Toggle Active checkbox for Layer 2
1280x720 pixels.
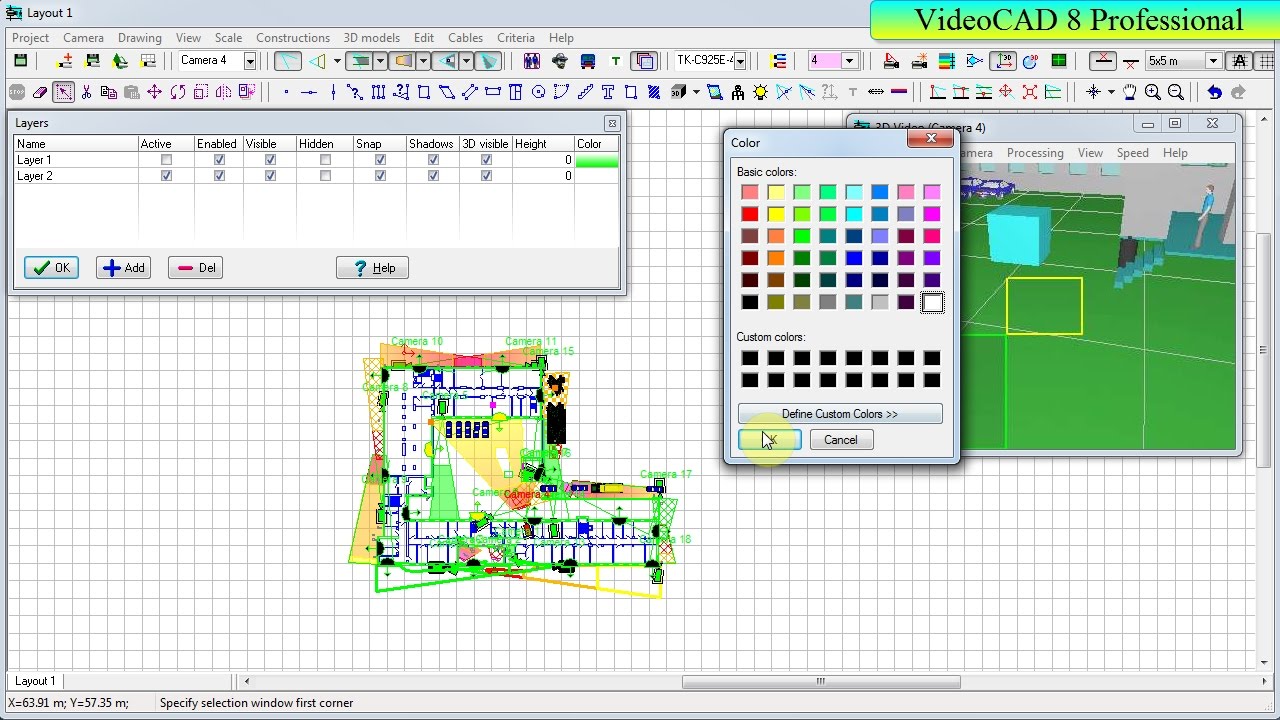pos(166,176)
